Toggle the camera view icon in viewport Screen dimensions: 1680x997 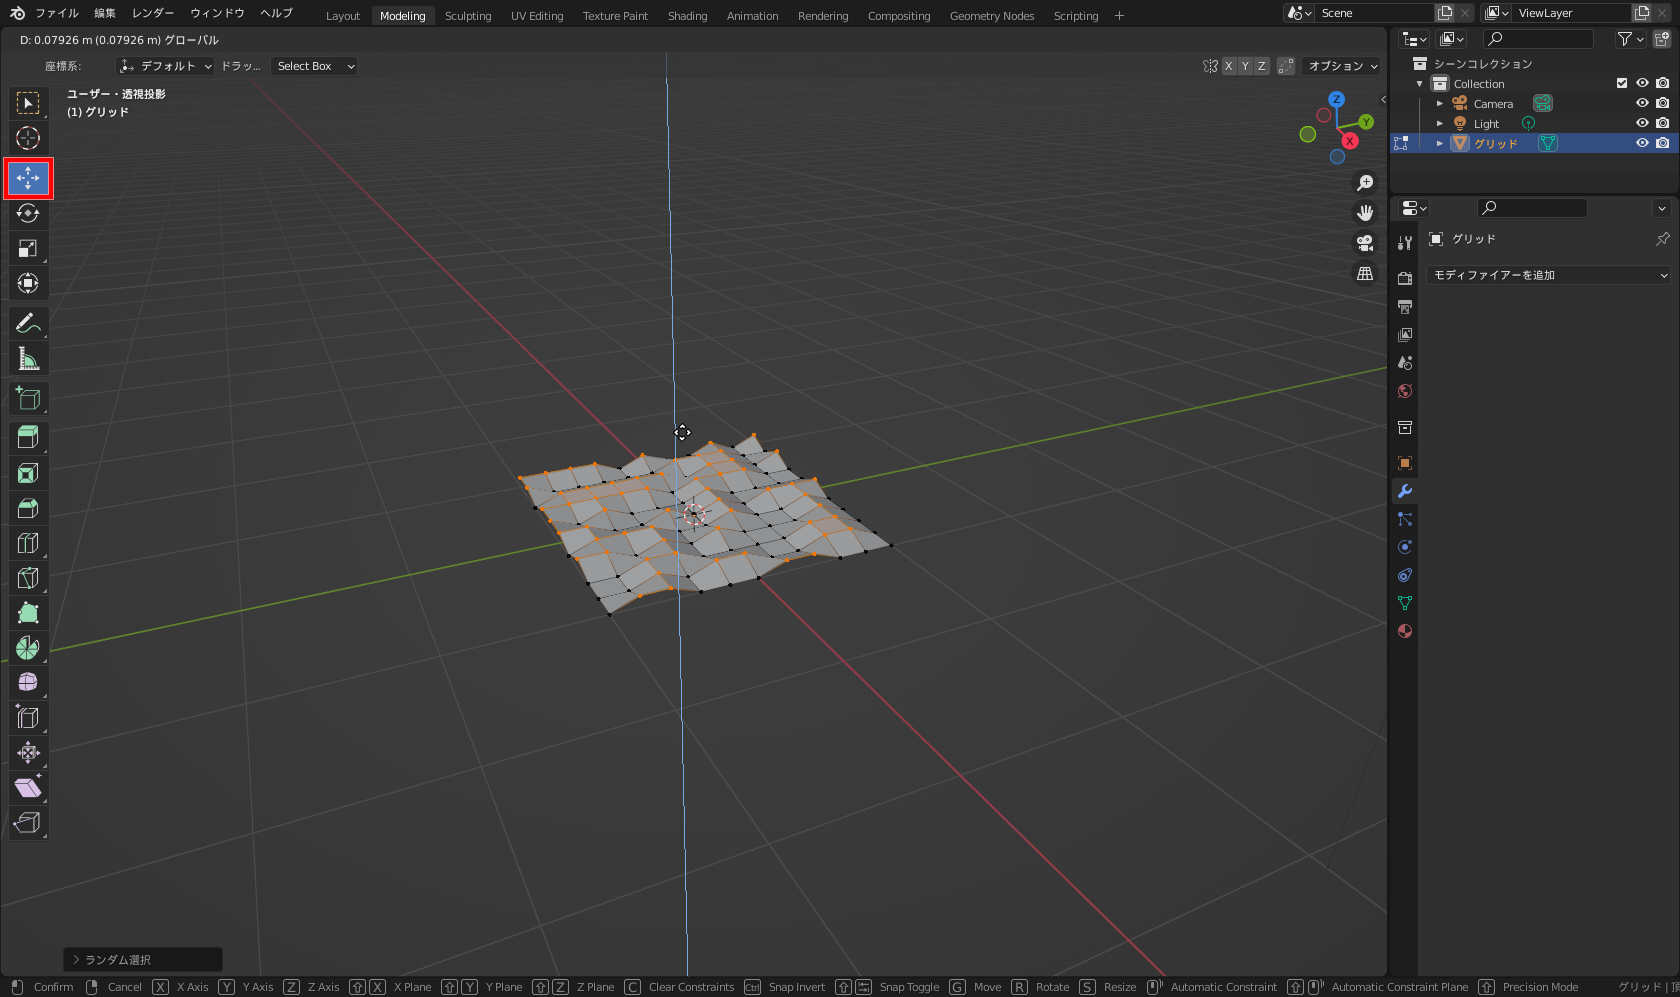(x=1365, y=243)
